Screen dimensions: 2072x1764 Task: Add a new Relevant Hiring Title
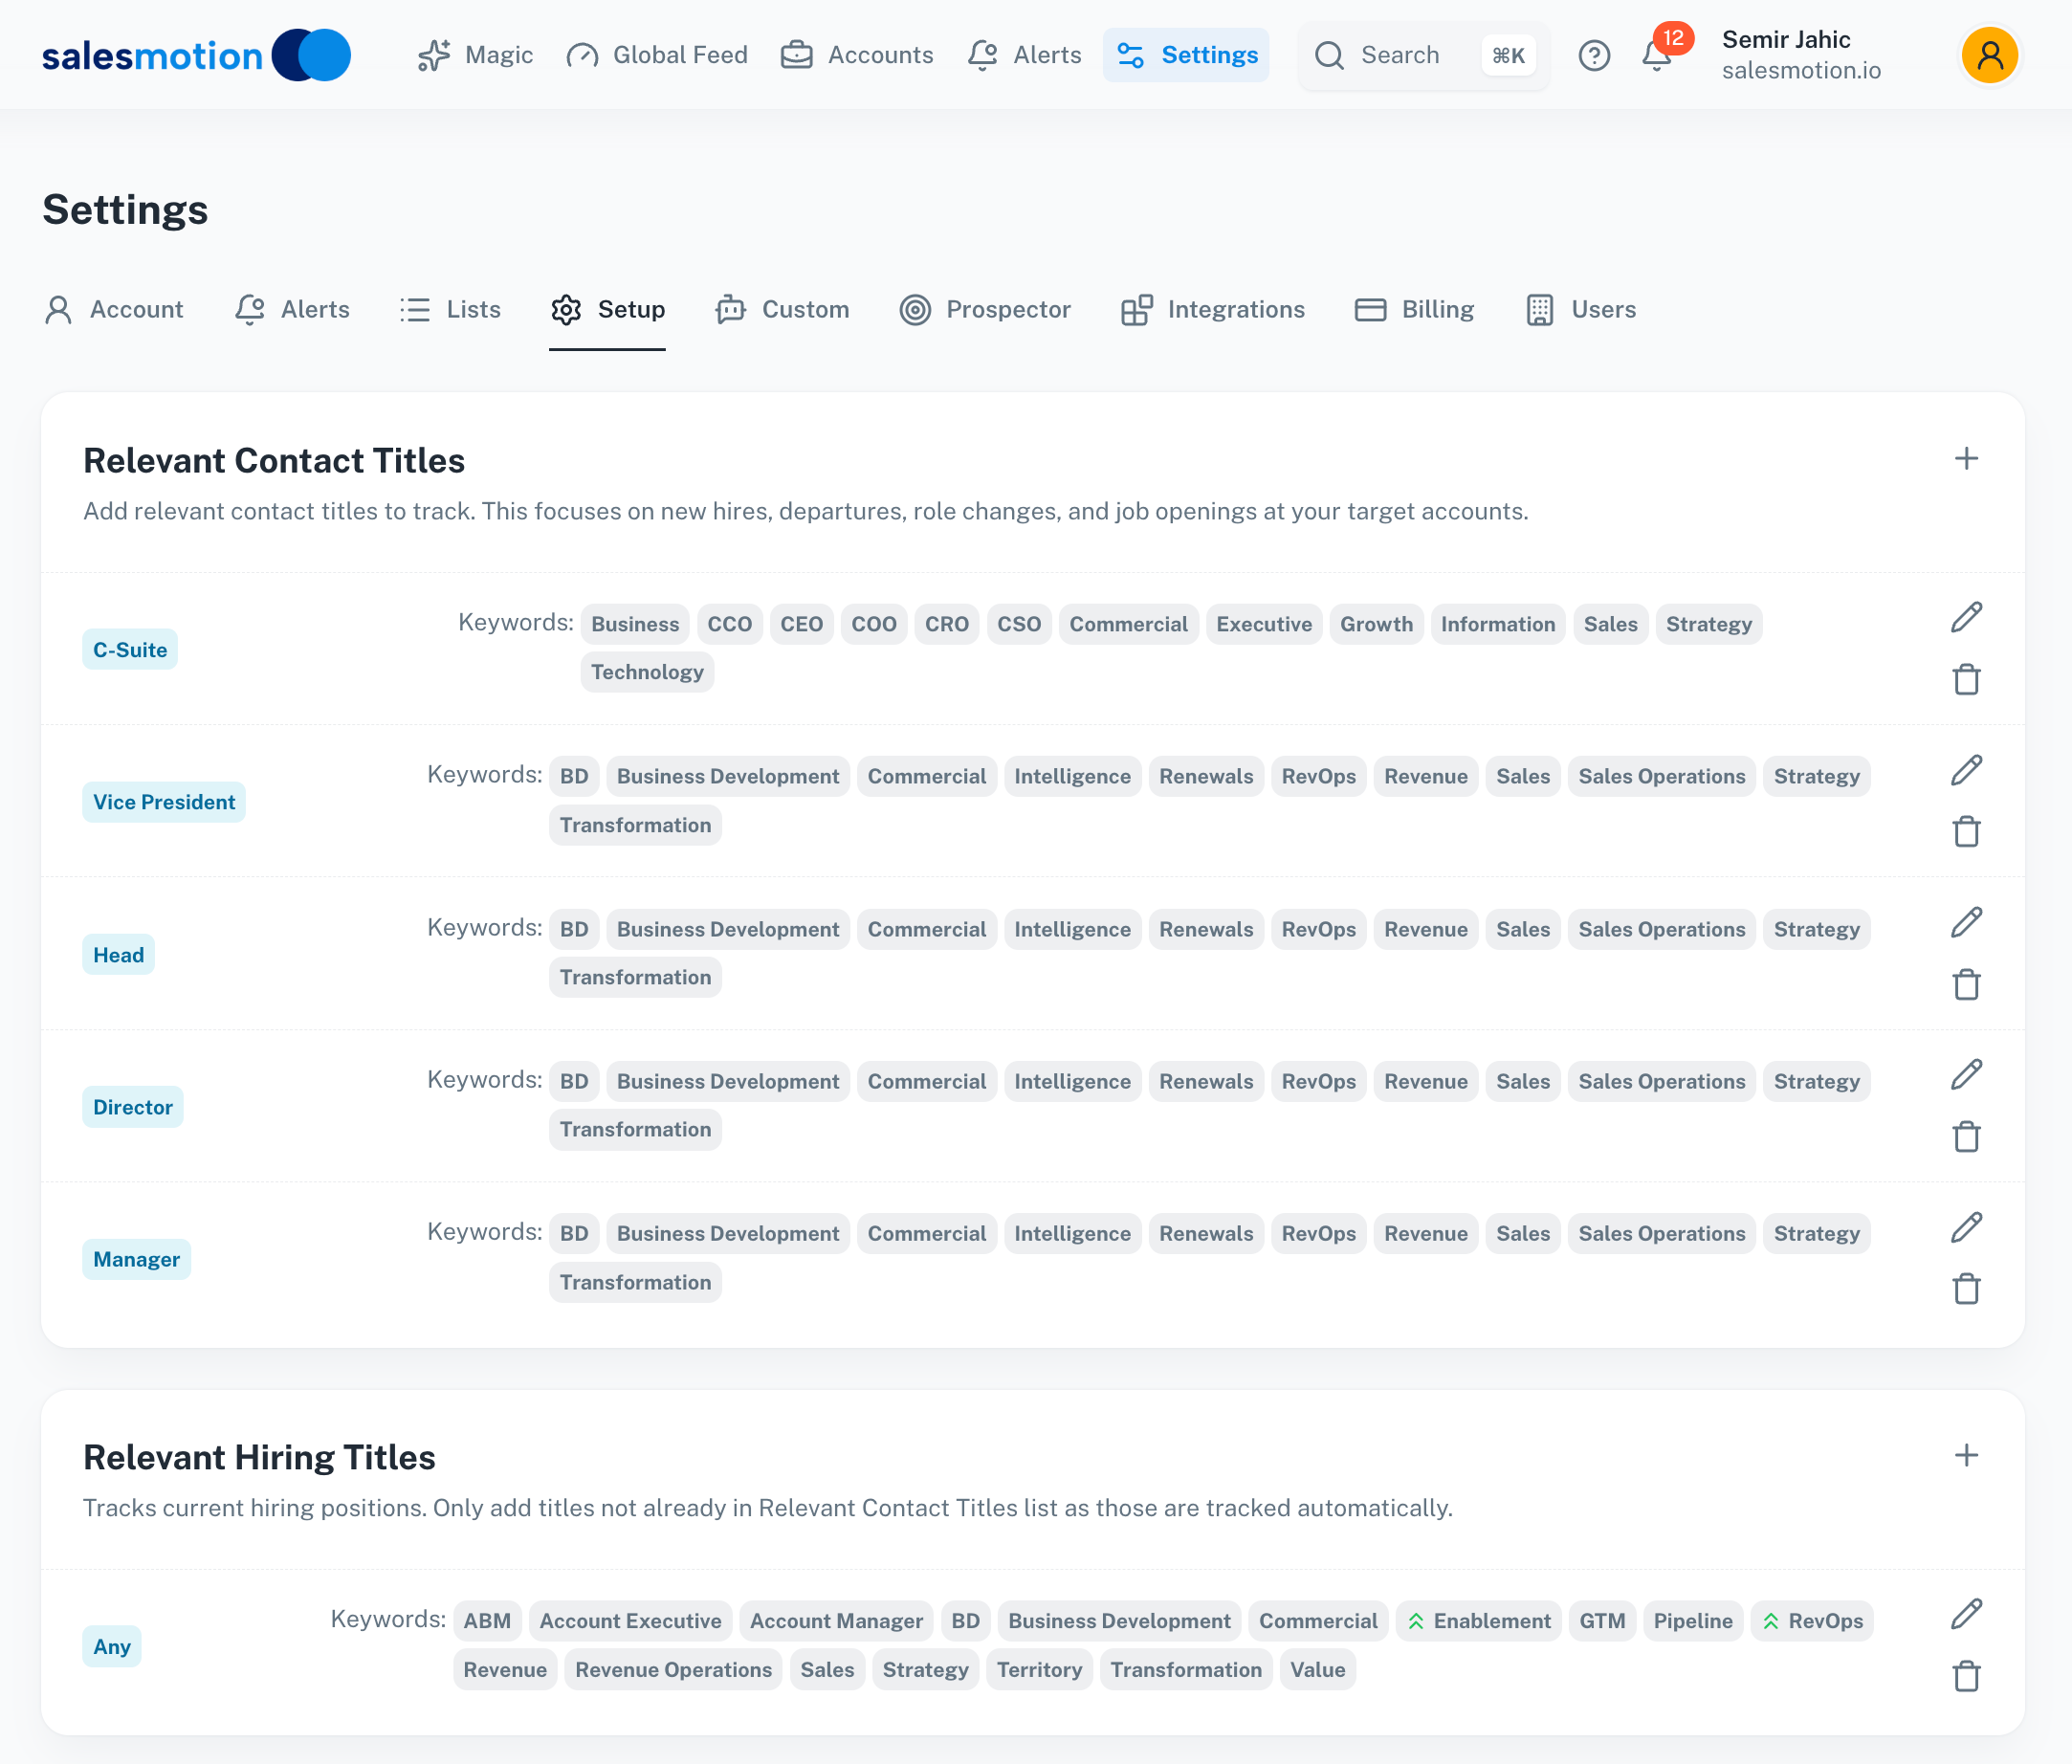(x=1965, y=1456)
